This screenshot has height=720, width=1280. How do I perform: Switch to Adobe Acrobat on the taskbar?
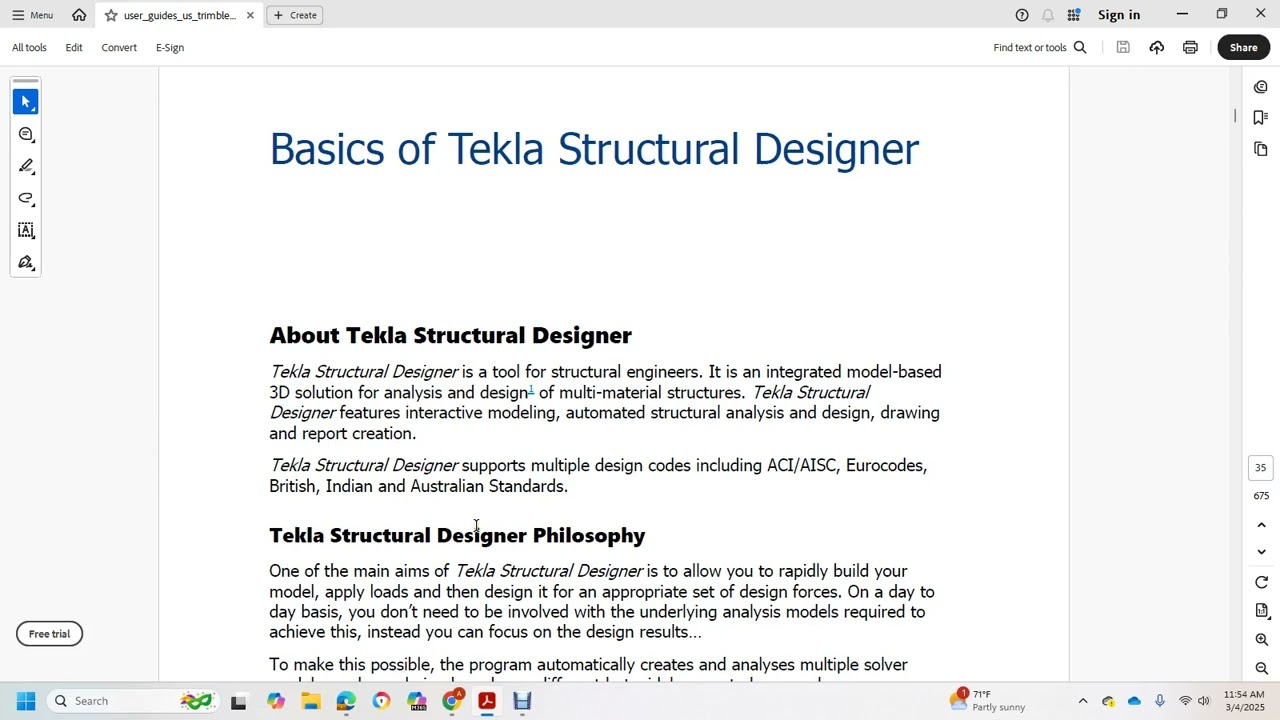click(x=487, y=701)
